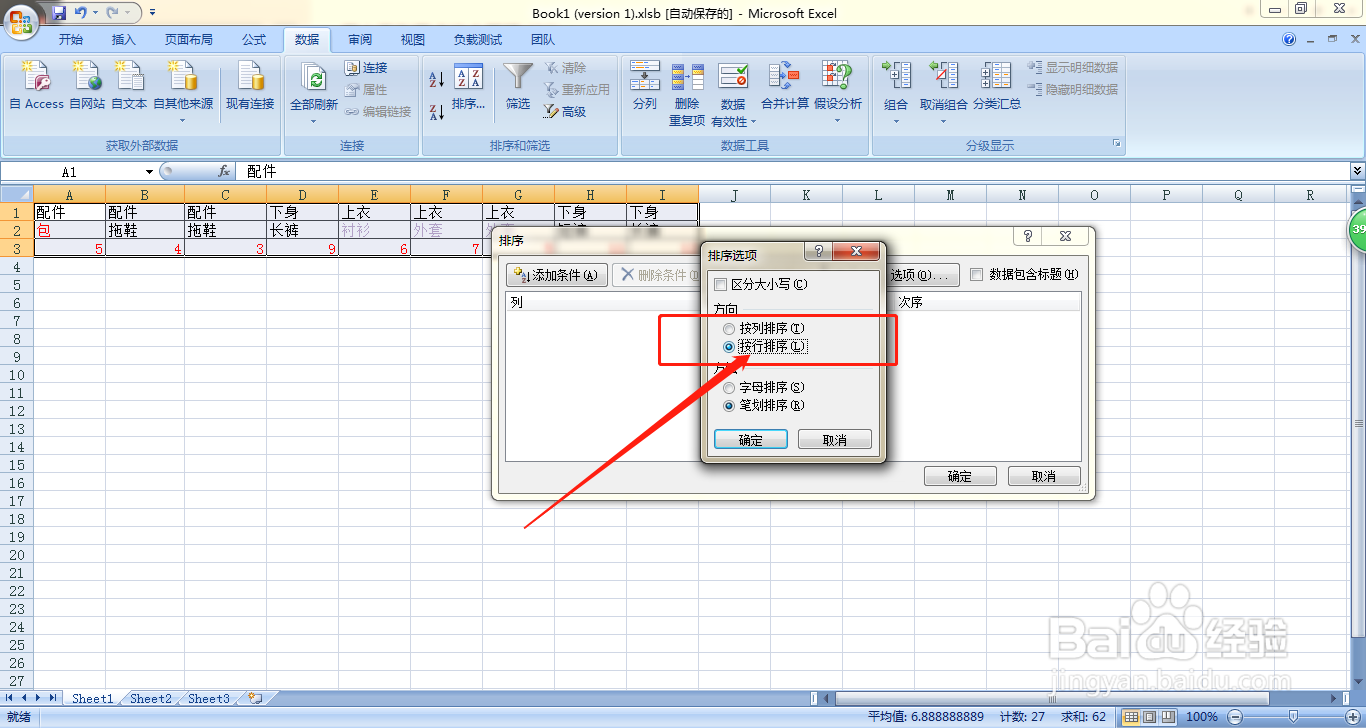Select the 按列排序 radio button

pyautogui.click(x=728, y=328)
